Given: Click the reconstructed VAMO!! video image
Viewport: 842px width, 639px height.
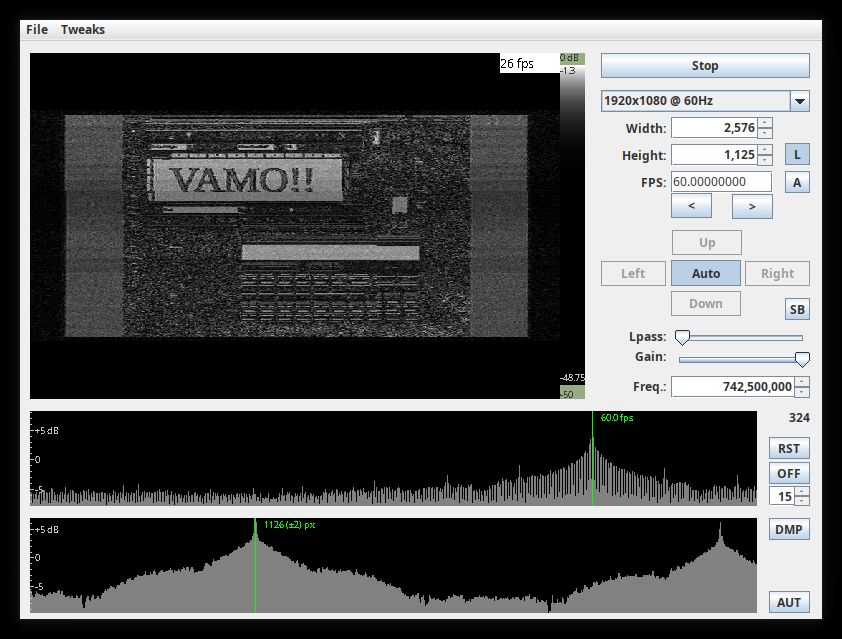Looking at the screenshot, I should 296,226.
